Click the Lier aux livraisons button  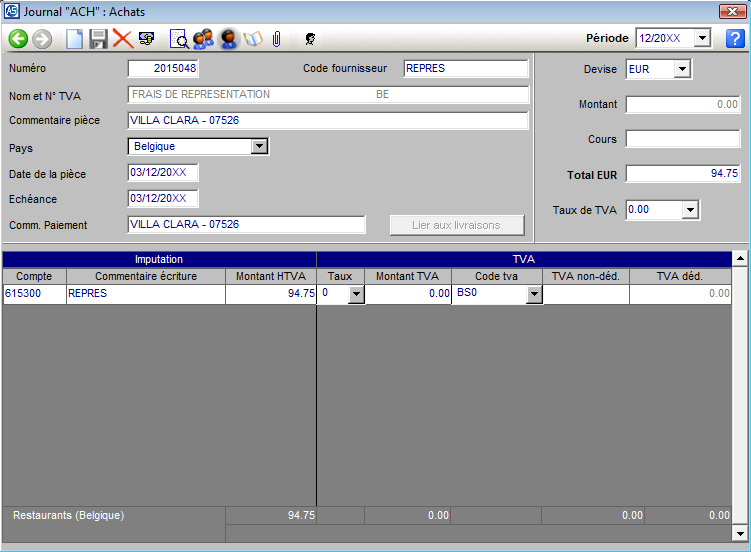pyautogui.click(x=456, y=225)
